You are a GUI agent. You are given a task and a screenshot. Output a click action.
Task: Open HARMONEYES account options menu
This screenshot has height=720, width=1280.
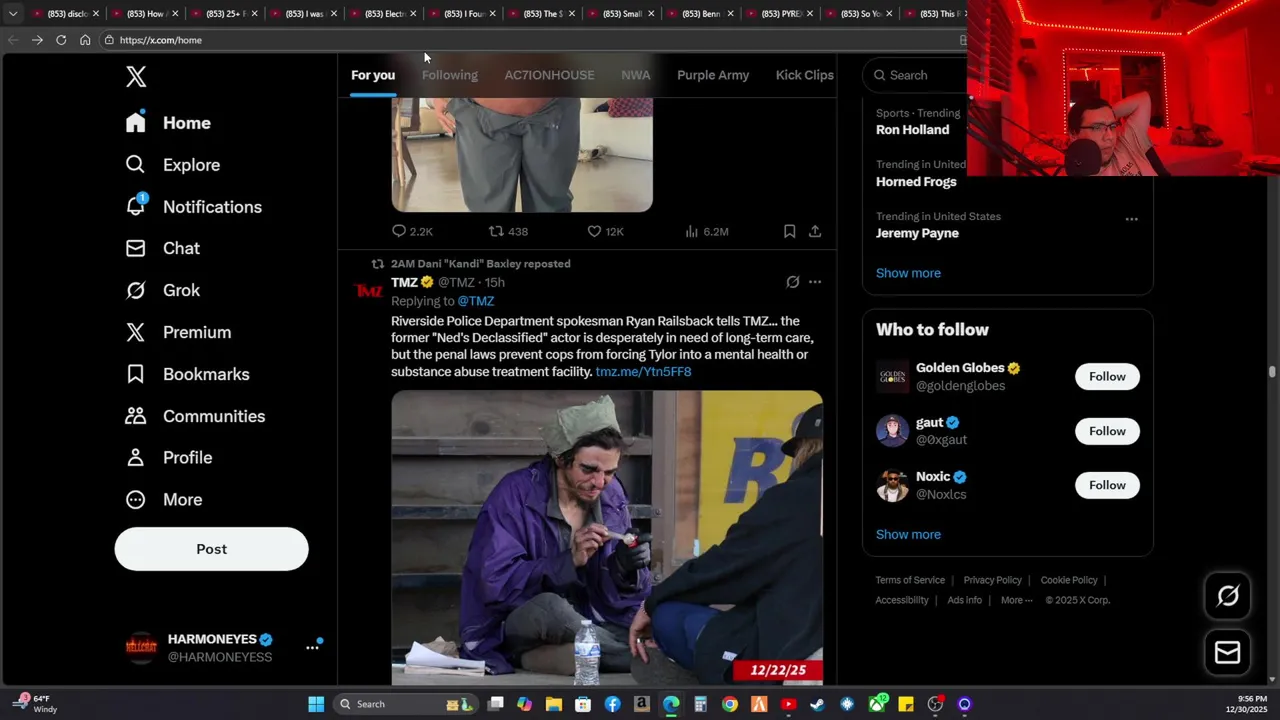pos(312,647)
